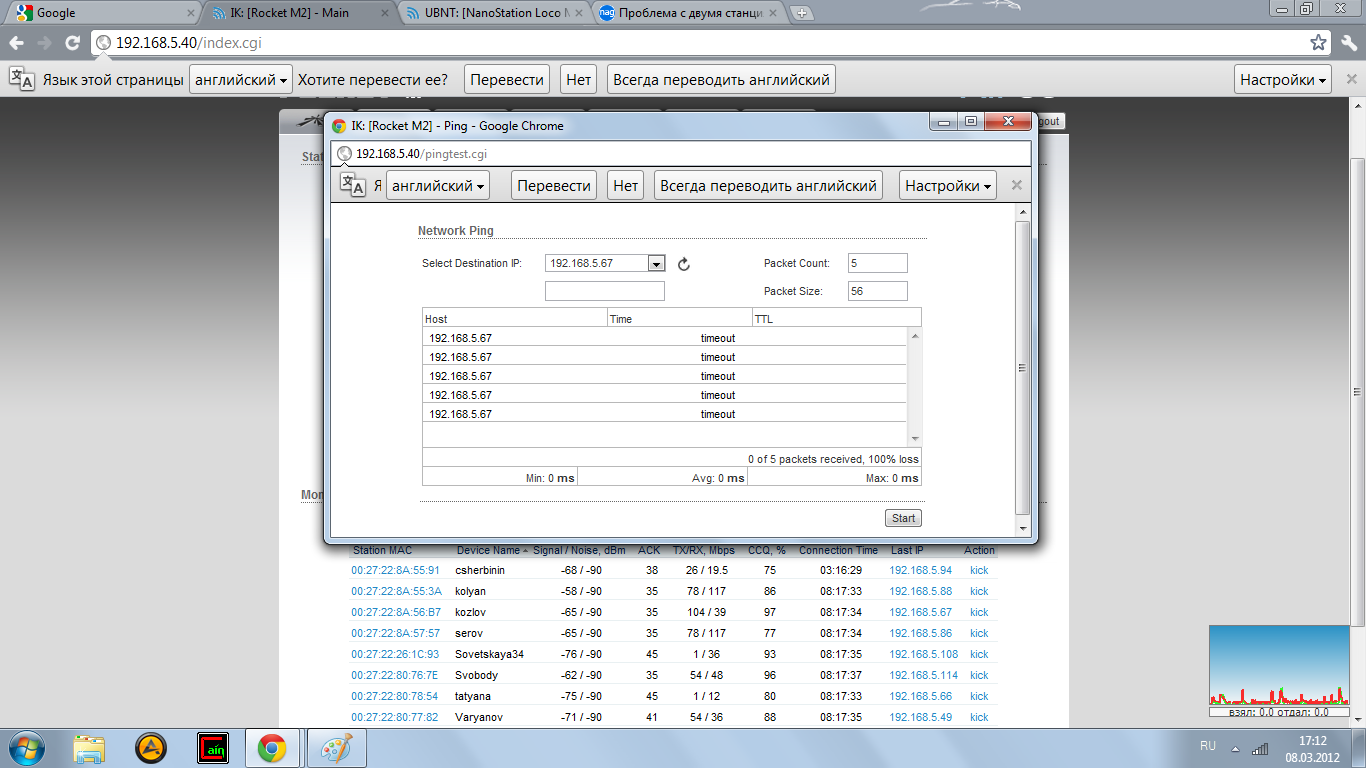Close the translate bar in Ping window
The image size is (1366, 768).
(1016, 185)
